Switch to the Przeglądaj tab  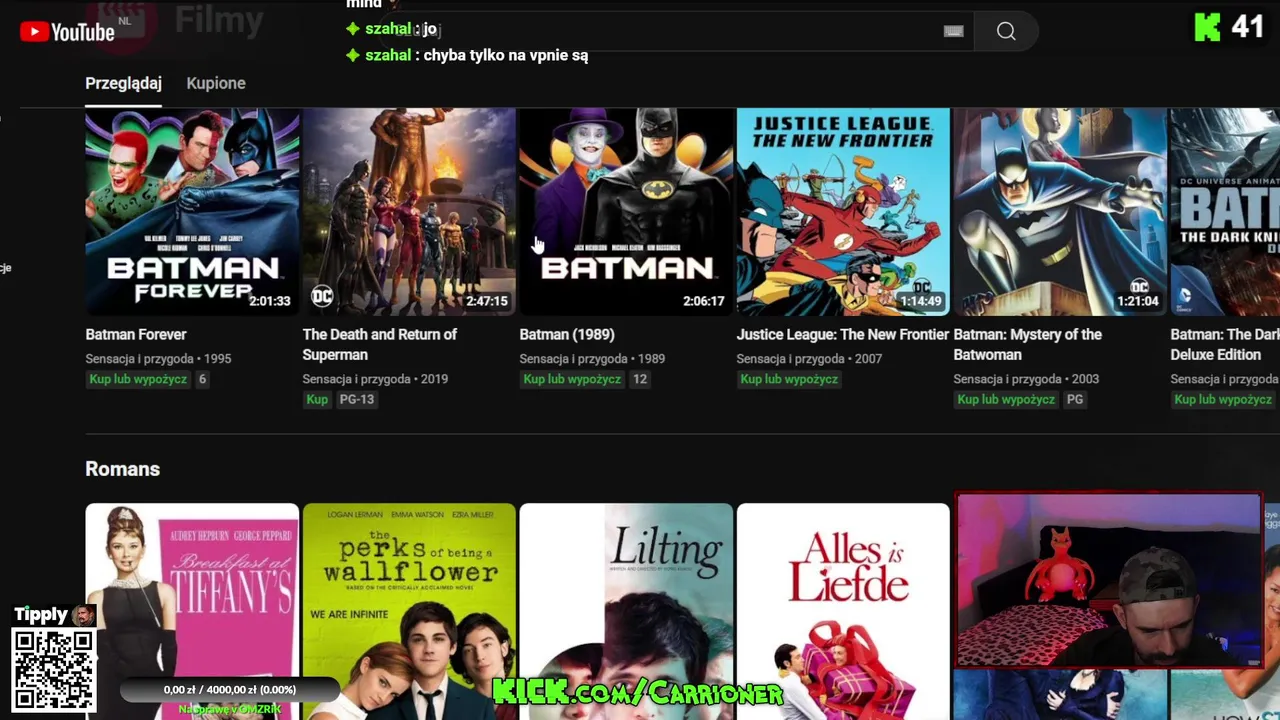click(123, 83)
